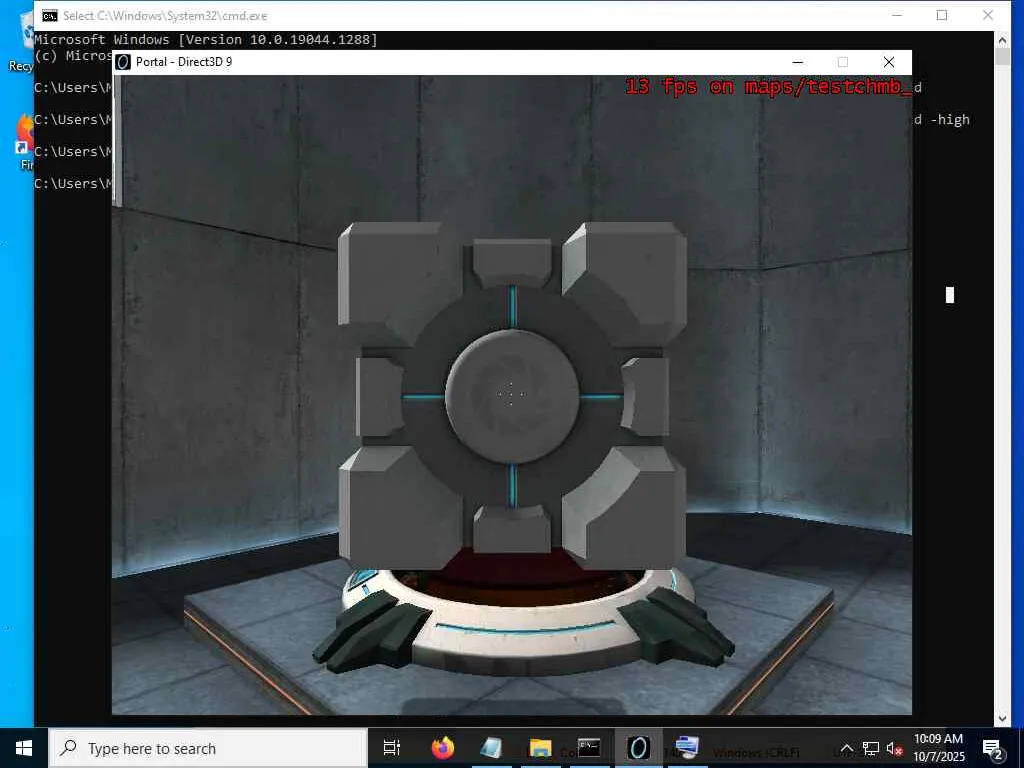1024x768 pixels.
Task: Click the cmd scrollbar down arrow
Action: pos(1002,718)
